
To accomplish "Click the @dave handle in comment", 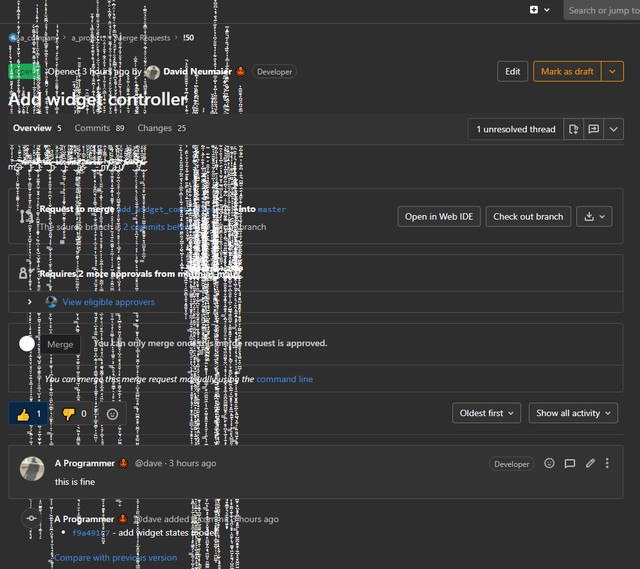I will coord(148,463).
